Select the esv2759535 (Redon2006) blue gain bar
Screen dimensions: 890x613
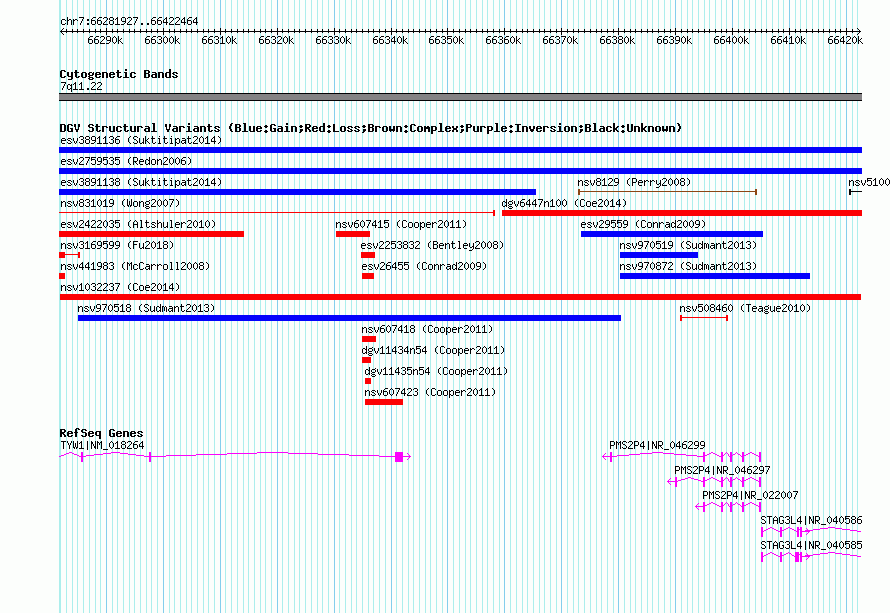pos(460,171)
